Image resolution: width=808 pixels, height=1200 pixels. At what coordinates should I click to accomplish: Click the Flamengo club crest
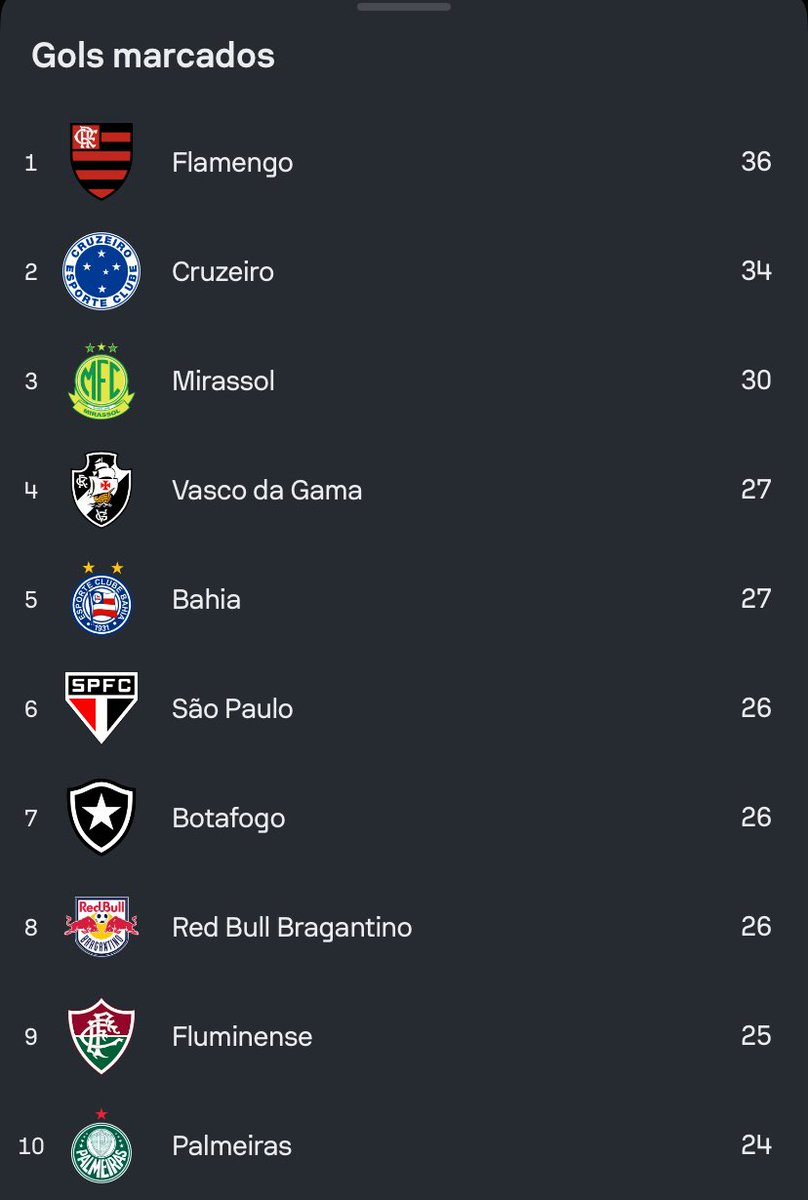101,161
